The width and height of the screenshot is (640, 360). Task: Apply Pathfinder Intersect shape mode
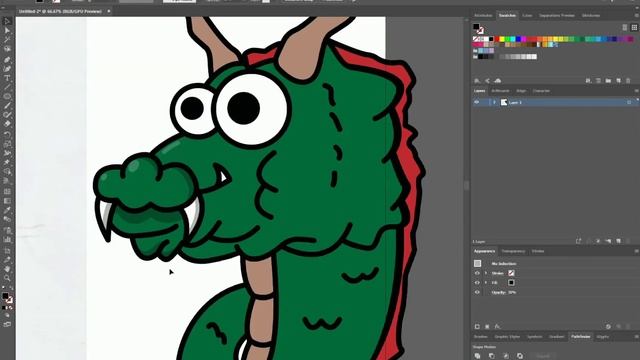pos(506,356)
